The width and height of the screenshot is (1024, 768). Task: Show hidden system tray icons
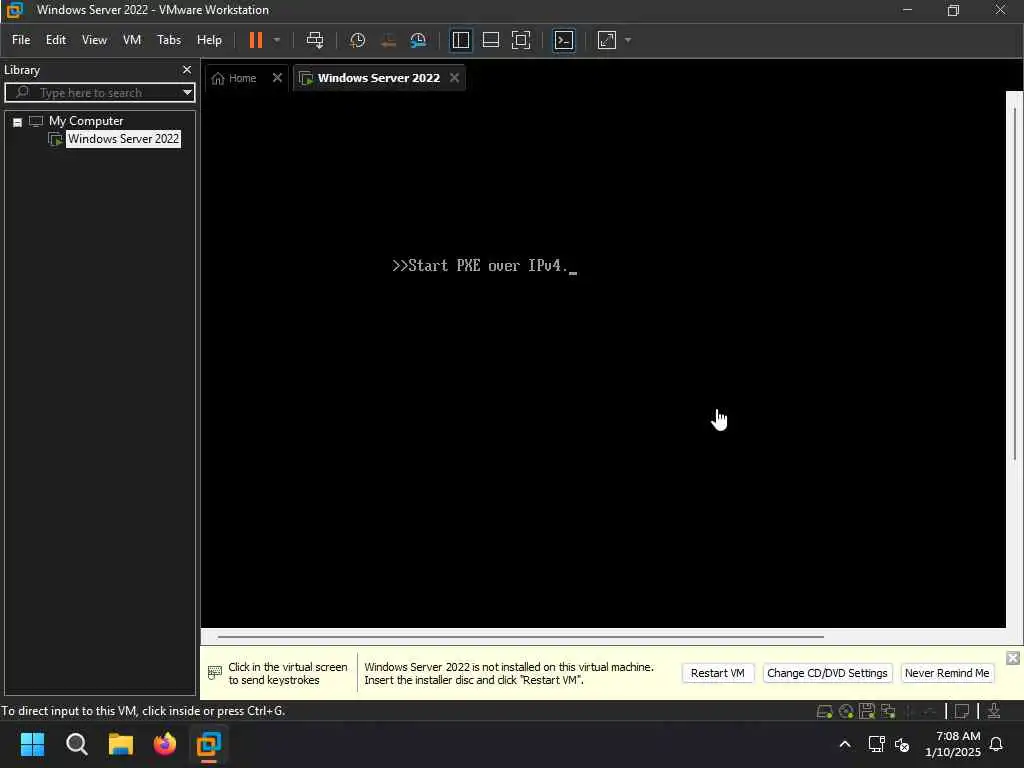click(844, 744)
